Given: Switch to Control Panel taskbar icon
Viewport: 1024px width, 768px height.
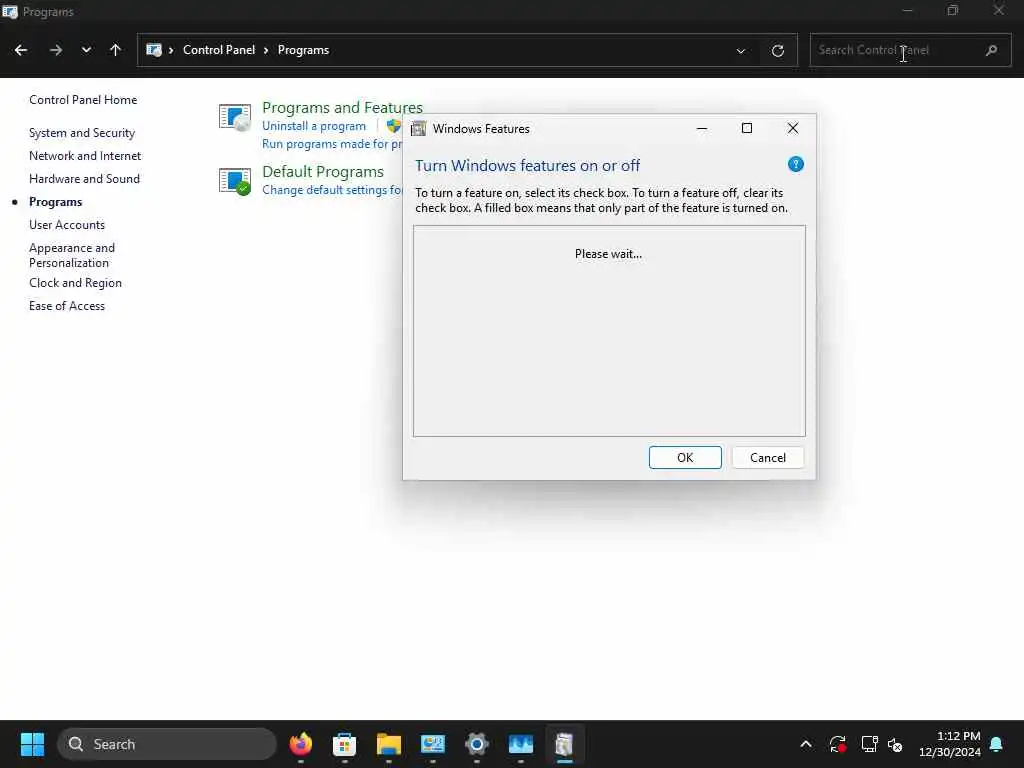Looking at the screenshot, I should 432,744.
